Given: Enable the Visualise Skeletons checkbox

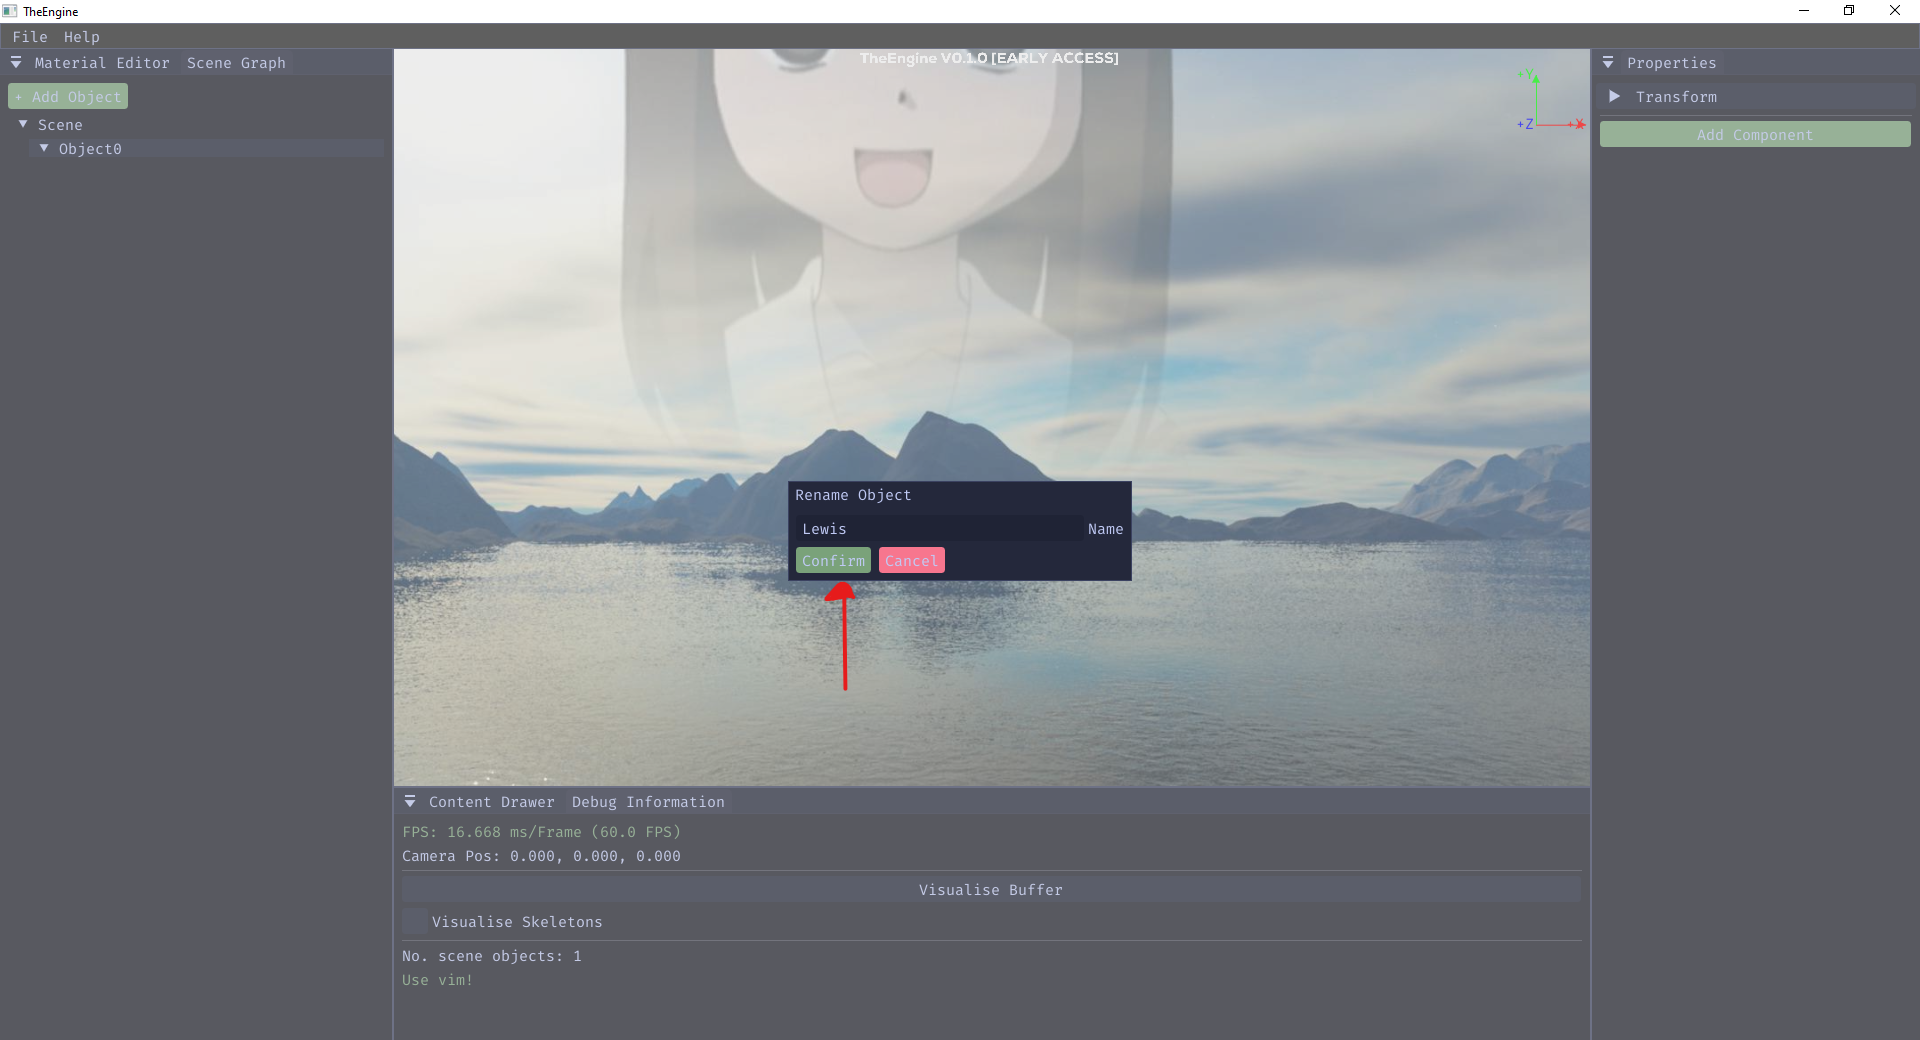Looking at the screenshot, I should [x=414, y=922].
